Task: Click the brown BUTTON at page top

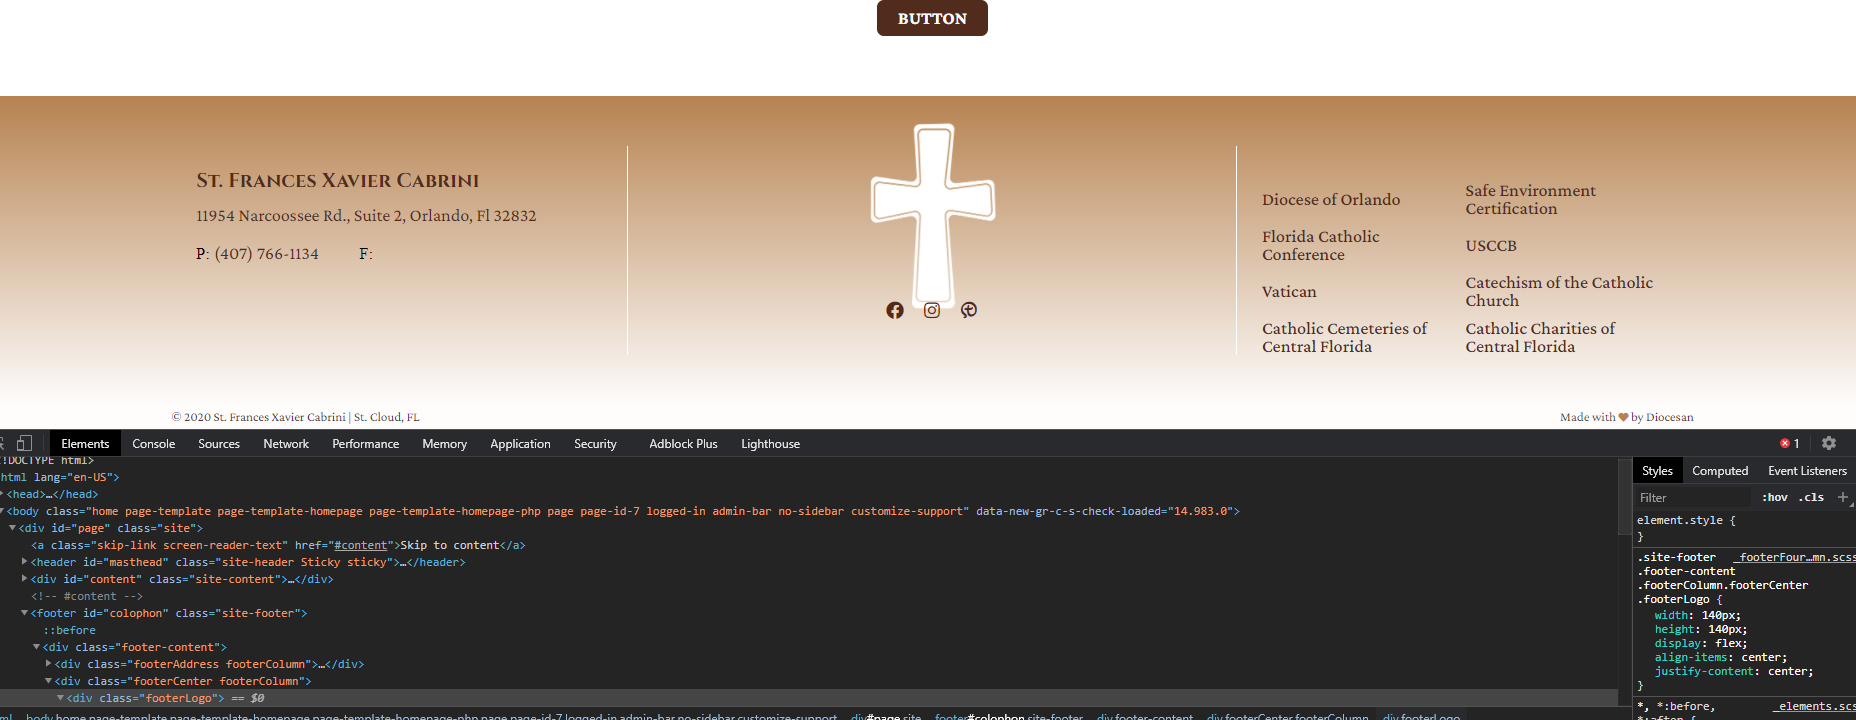Action: [x=932, y=18]
